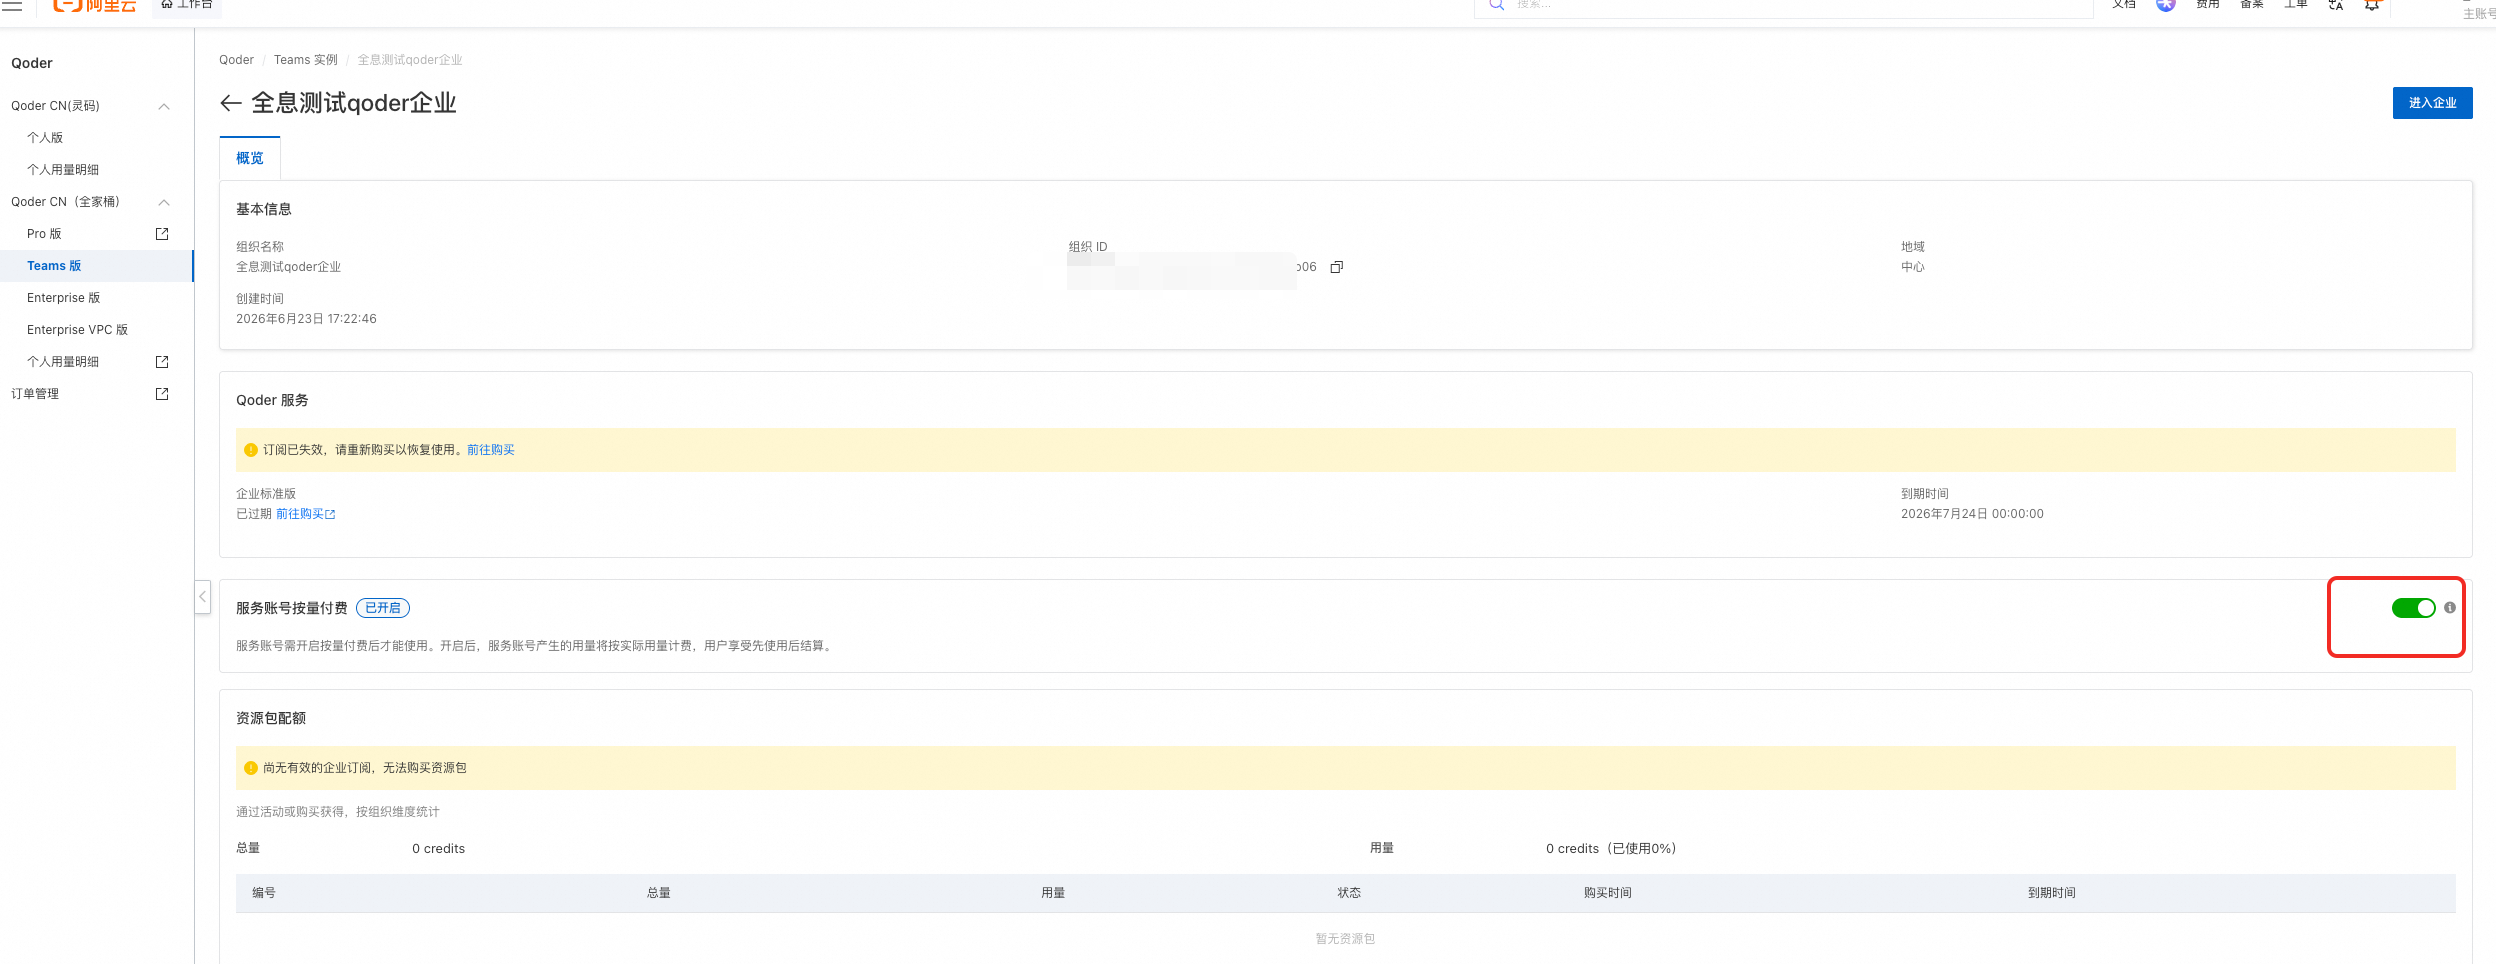2496x964 pixels.
Task: Select Teams 版 in the sidebar
Action: [x=54, y=266]
